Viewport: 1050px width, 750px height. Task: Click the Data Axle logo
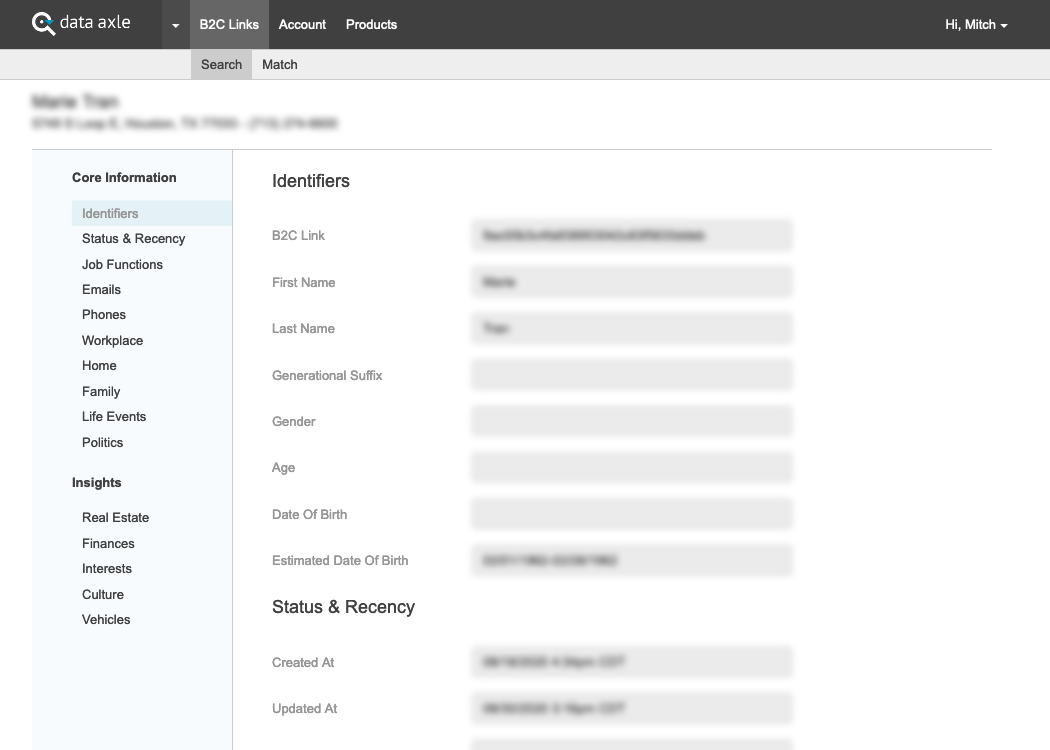[81, 23]
